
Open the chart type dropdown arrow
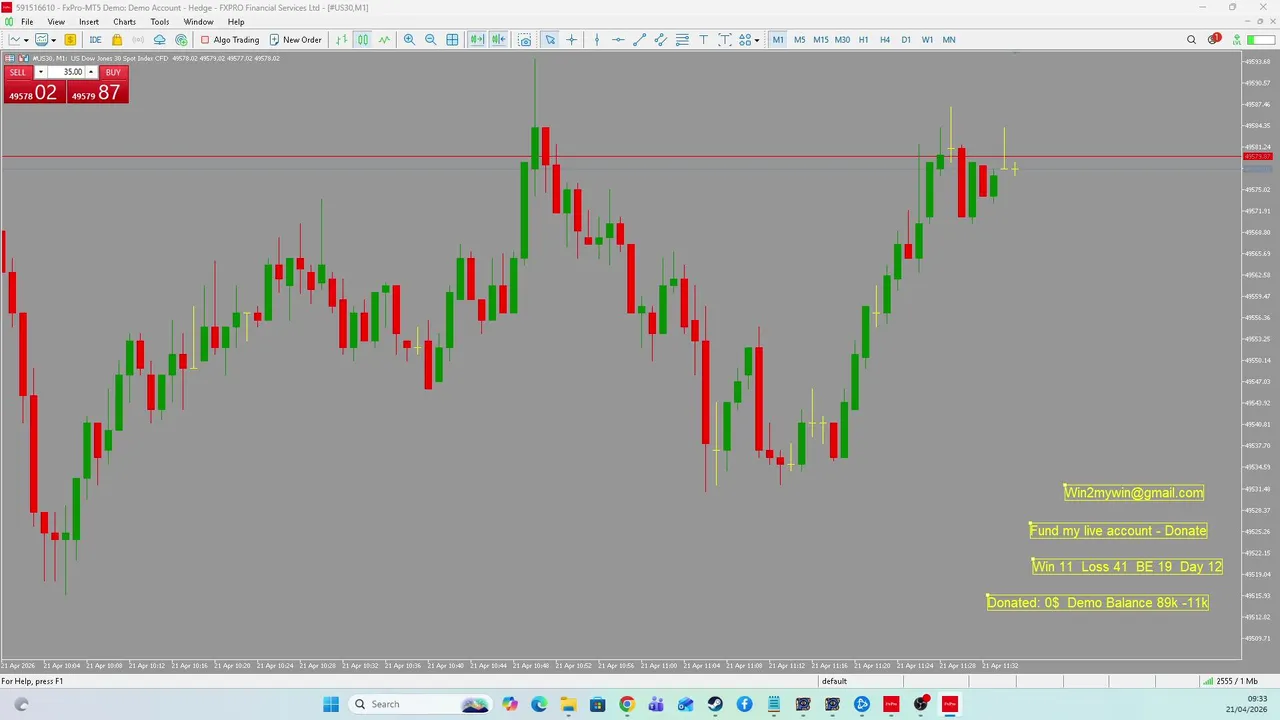(26, 40)
